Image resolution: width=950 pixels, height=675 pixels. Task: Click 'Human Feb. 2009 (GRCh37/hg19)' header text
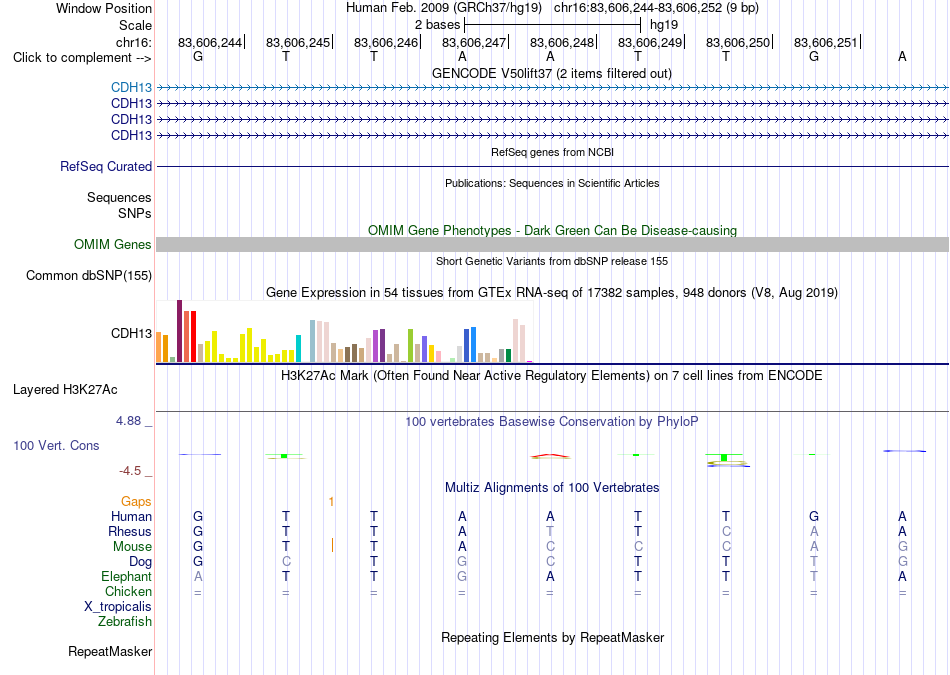[445, 8]
